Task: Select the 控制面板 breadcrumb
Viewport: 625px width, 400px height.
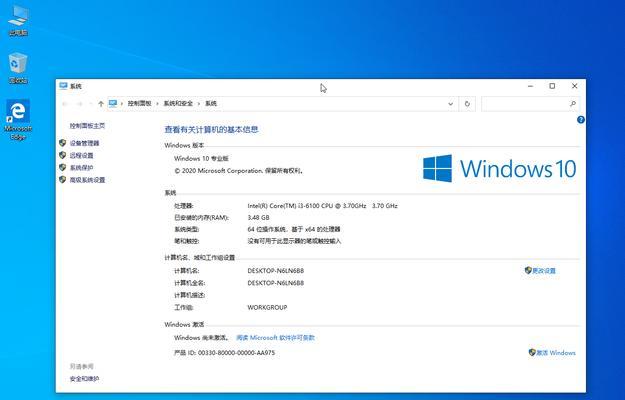Action: click(x=140, y=104)
